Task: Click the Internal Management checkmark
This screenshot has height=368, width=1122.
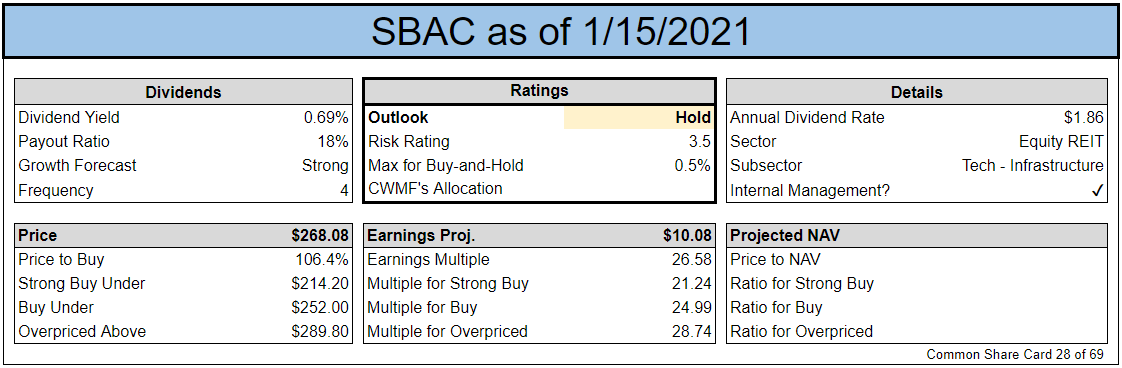Action: pyautogui.click(x=1098, y=191)
